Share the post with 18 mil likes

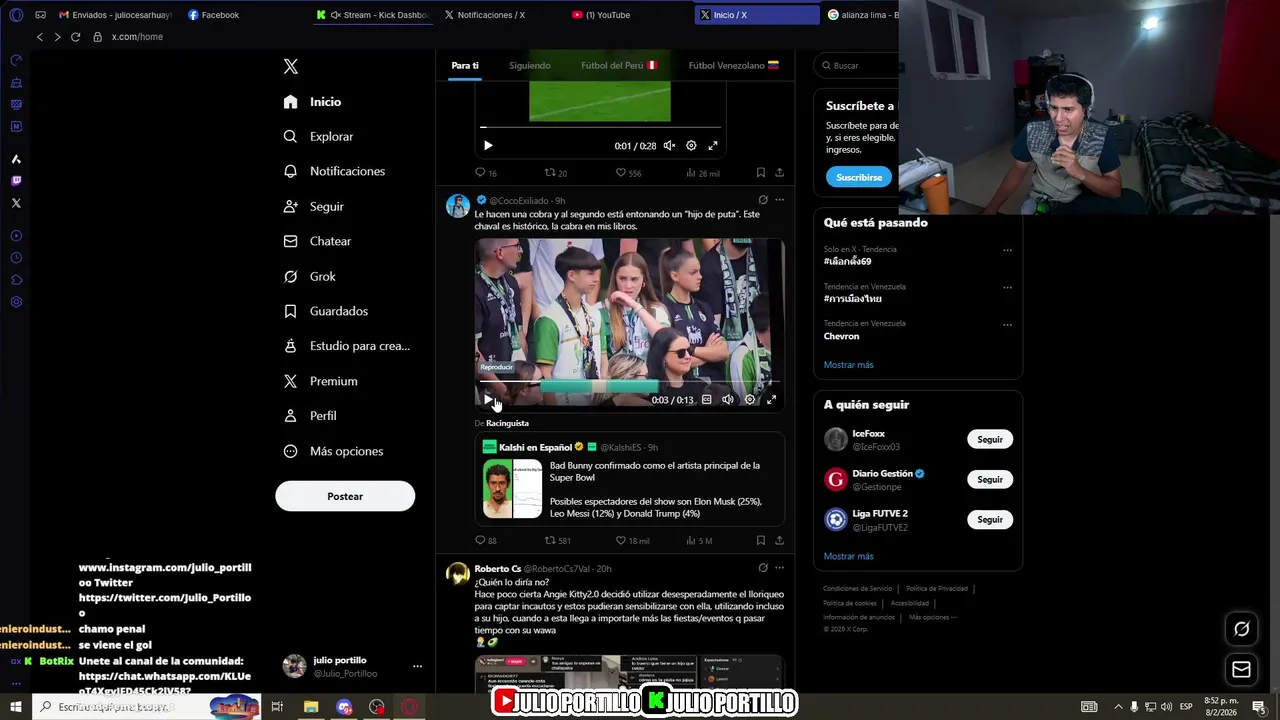pos(779,541)
